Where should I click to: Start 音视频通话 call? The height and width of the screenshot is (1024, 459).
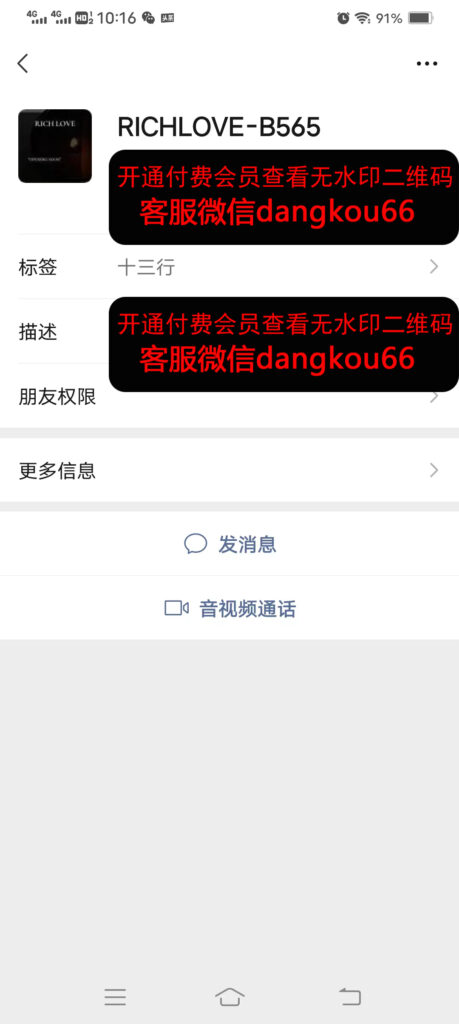[229, 609]
